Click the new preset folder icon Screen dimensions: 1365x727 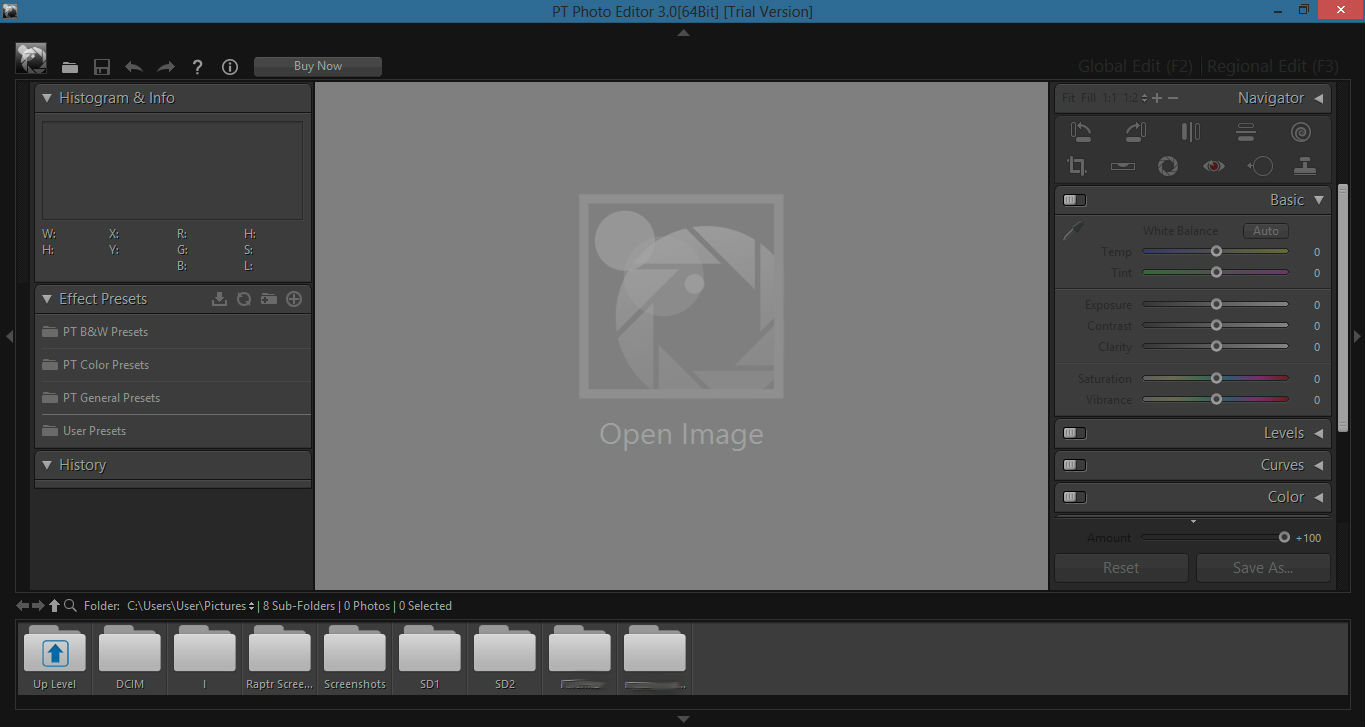(x=269, y=299)
